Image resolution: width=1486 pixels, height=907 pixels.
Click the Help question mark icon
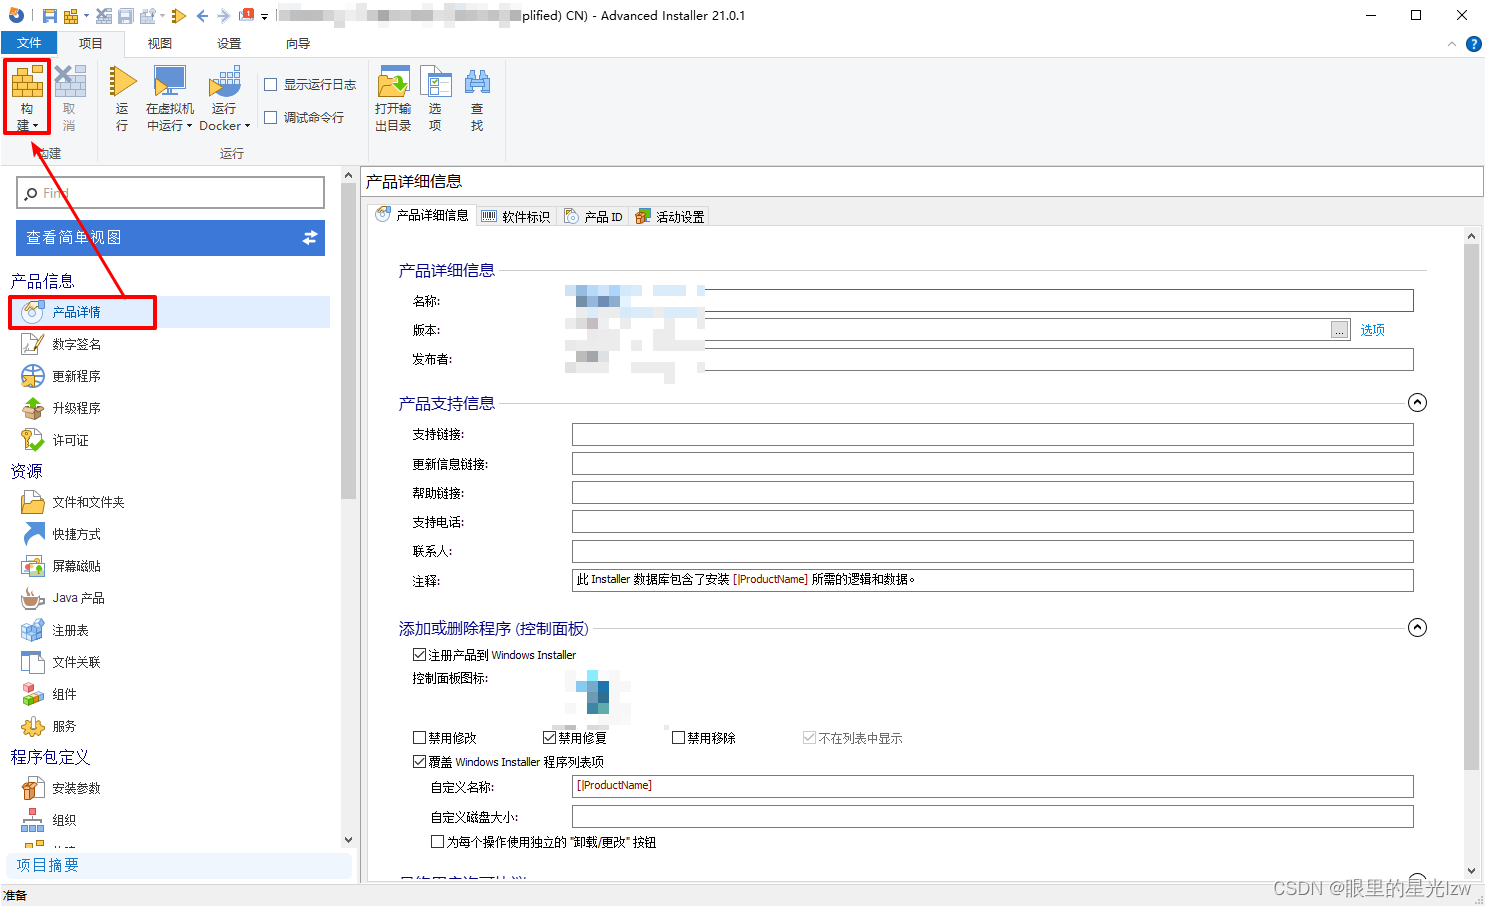(1473, 43)
